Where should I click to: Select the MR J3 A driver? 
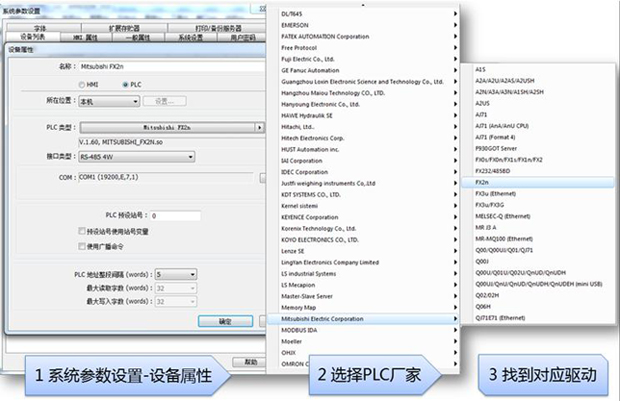538,227
